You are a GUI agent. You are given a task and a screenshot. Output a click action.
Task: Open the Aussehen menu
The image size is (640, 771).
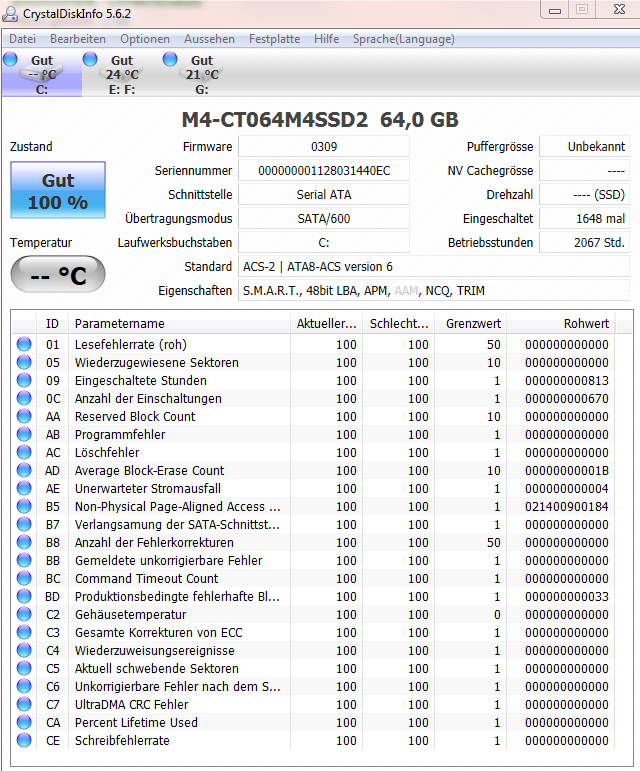click(209, 39)
